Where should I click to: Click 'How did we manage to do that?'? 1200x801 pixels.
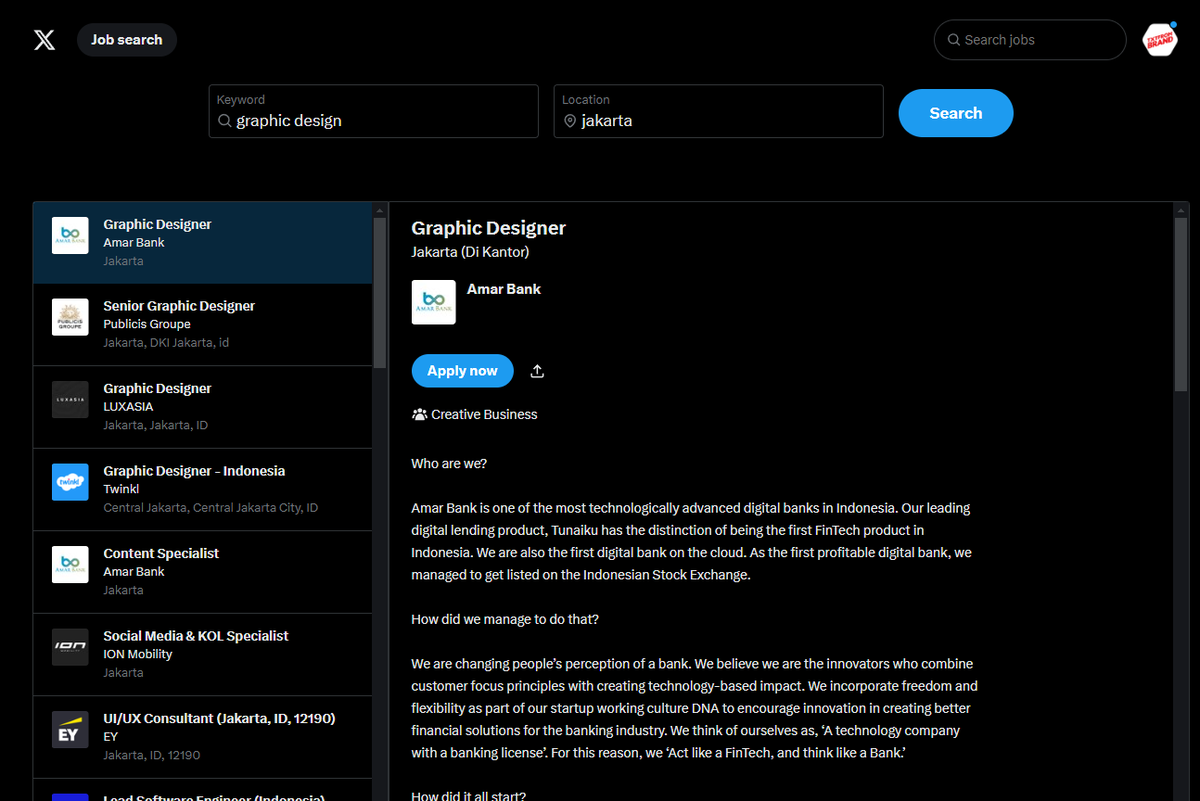[505, 619]
